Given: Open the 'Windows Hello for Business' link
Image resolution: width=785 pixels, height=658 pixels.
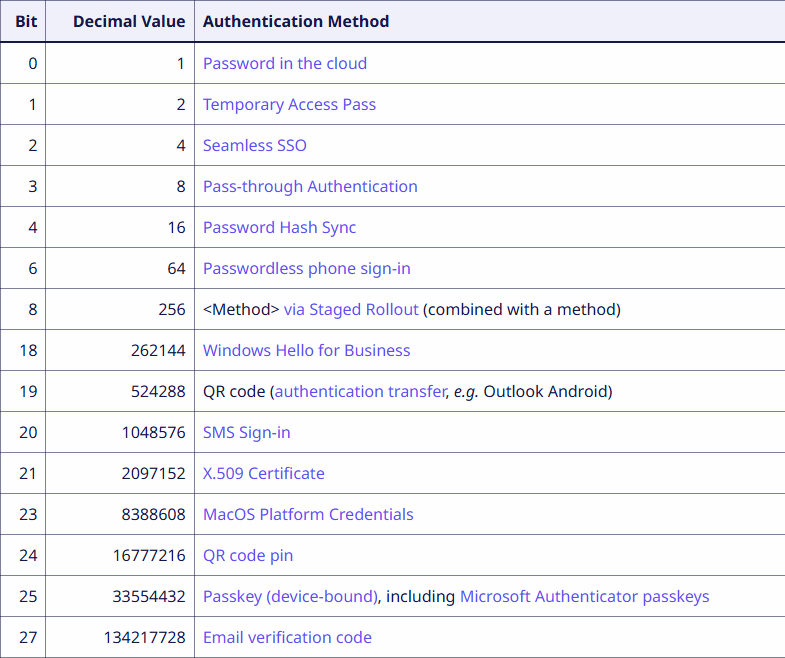Looking at the screenshot, I should [x=306, y=351].
